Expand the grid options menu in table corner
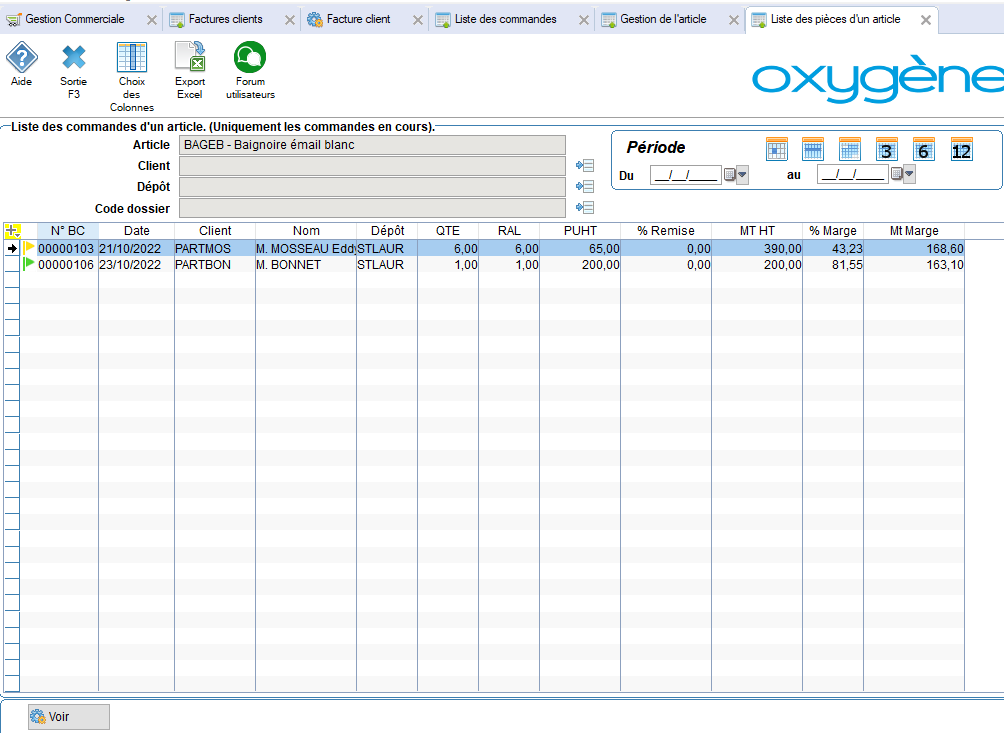Viewport: 1004px width, 733px height. (x=13, y=231)
